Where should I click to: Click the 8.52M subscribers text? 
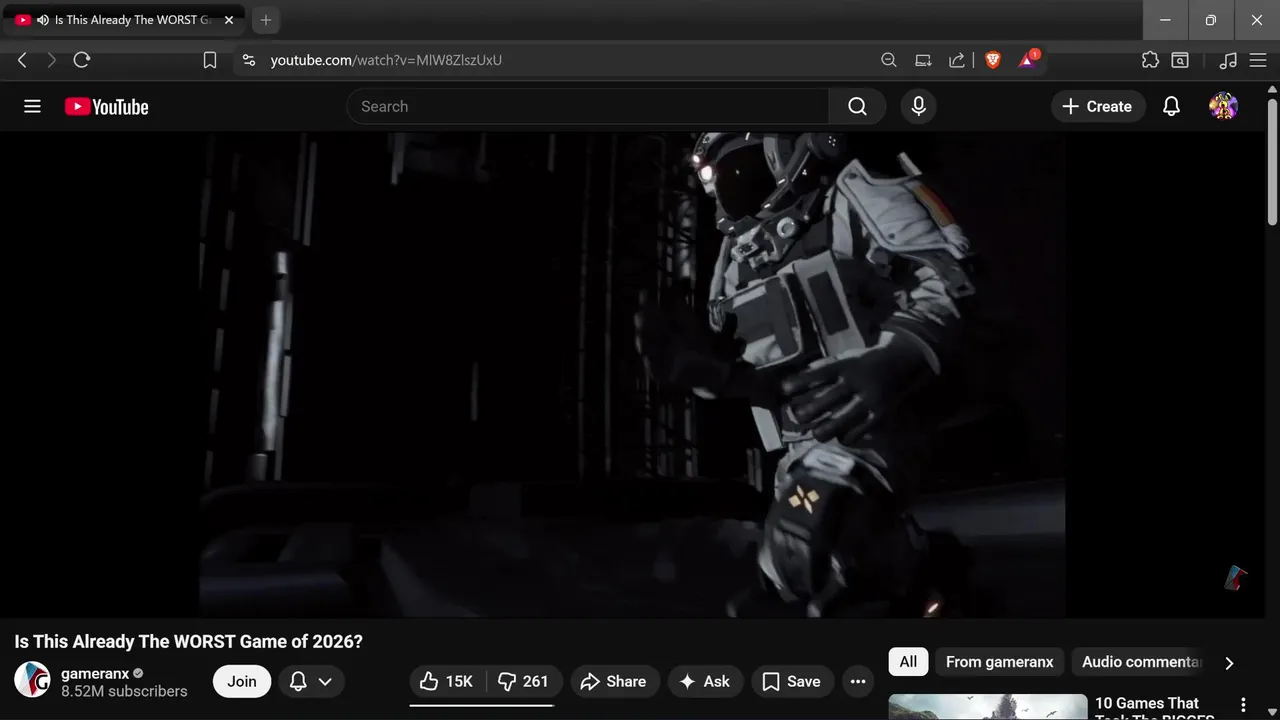pos(124,691)
